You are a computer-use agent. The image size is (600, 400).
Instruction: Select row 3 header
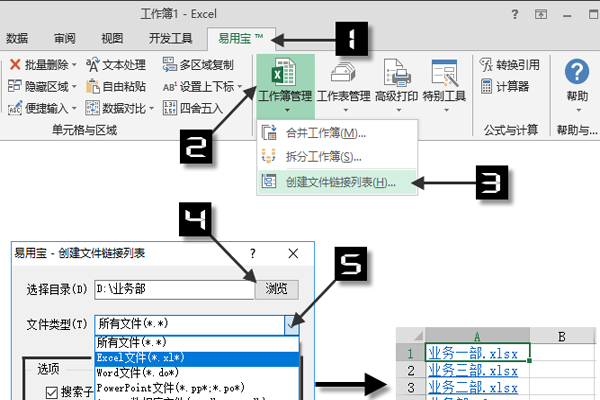pos(410,388)
